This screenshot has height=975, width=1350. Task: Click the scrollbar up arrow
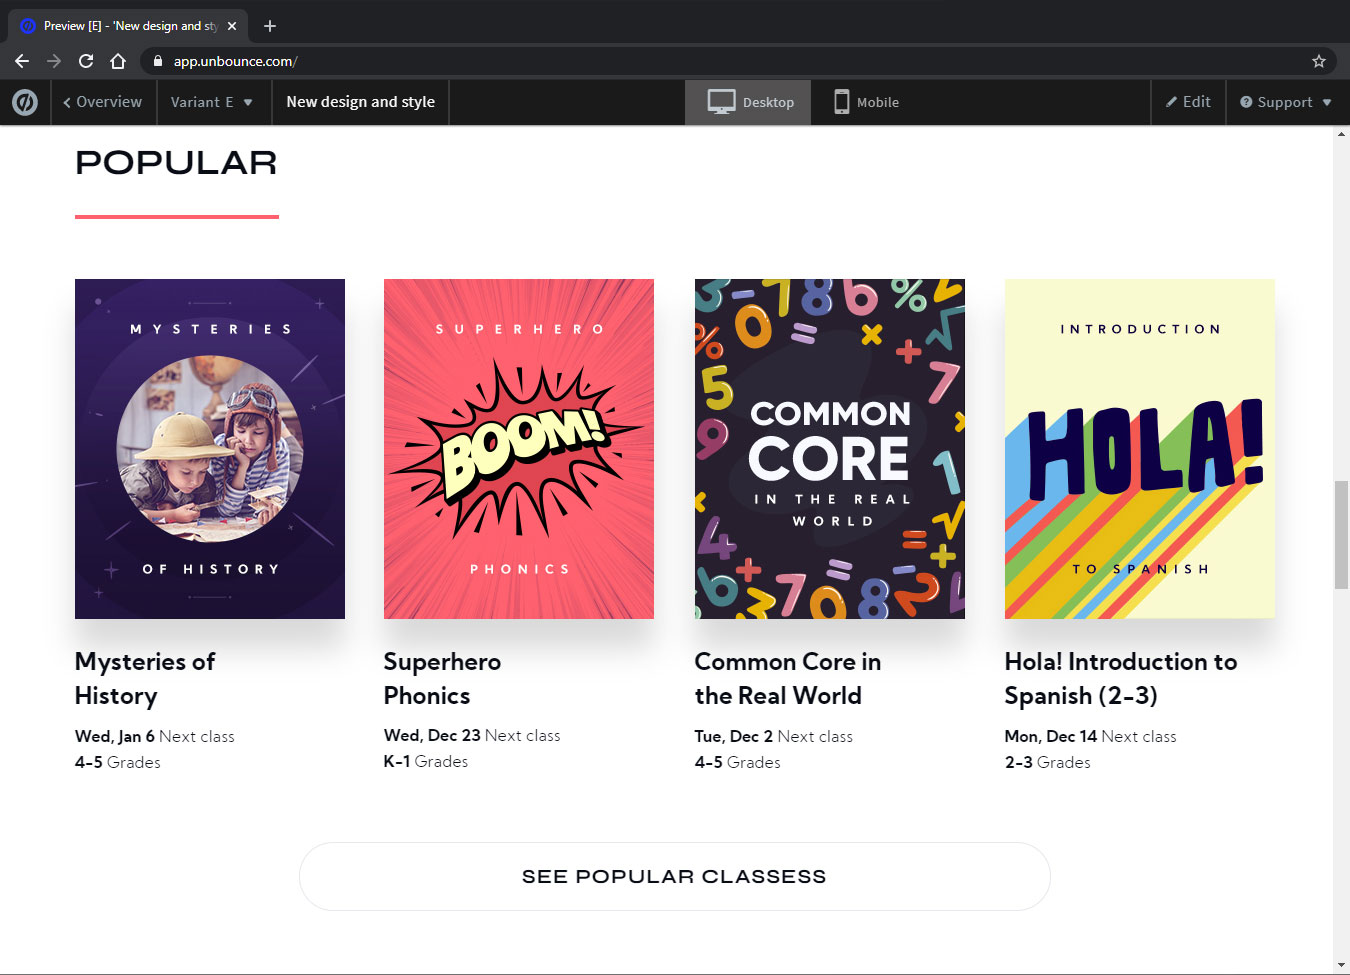(1341, 134)
